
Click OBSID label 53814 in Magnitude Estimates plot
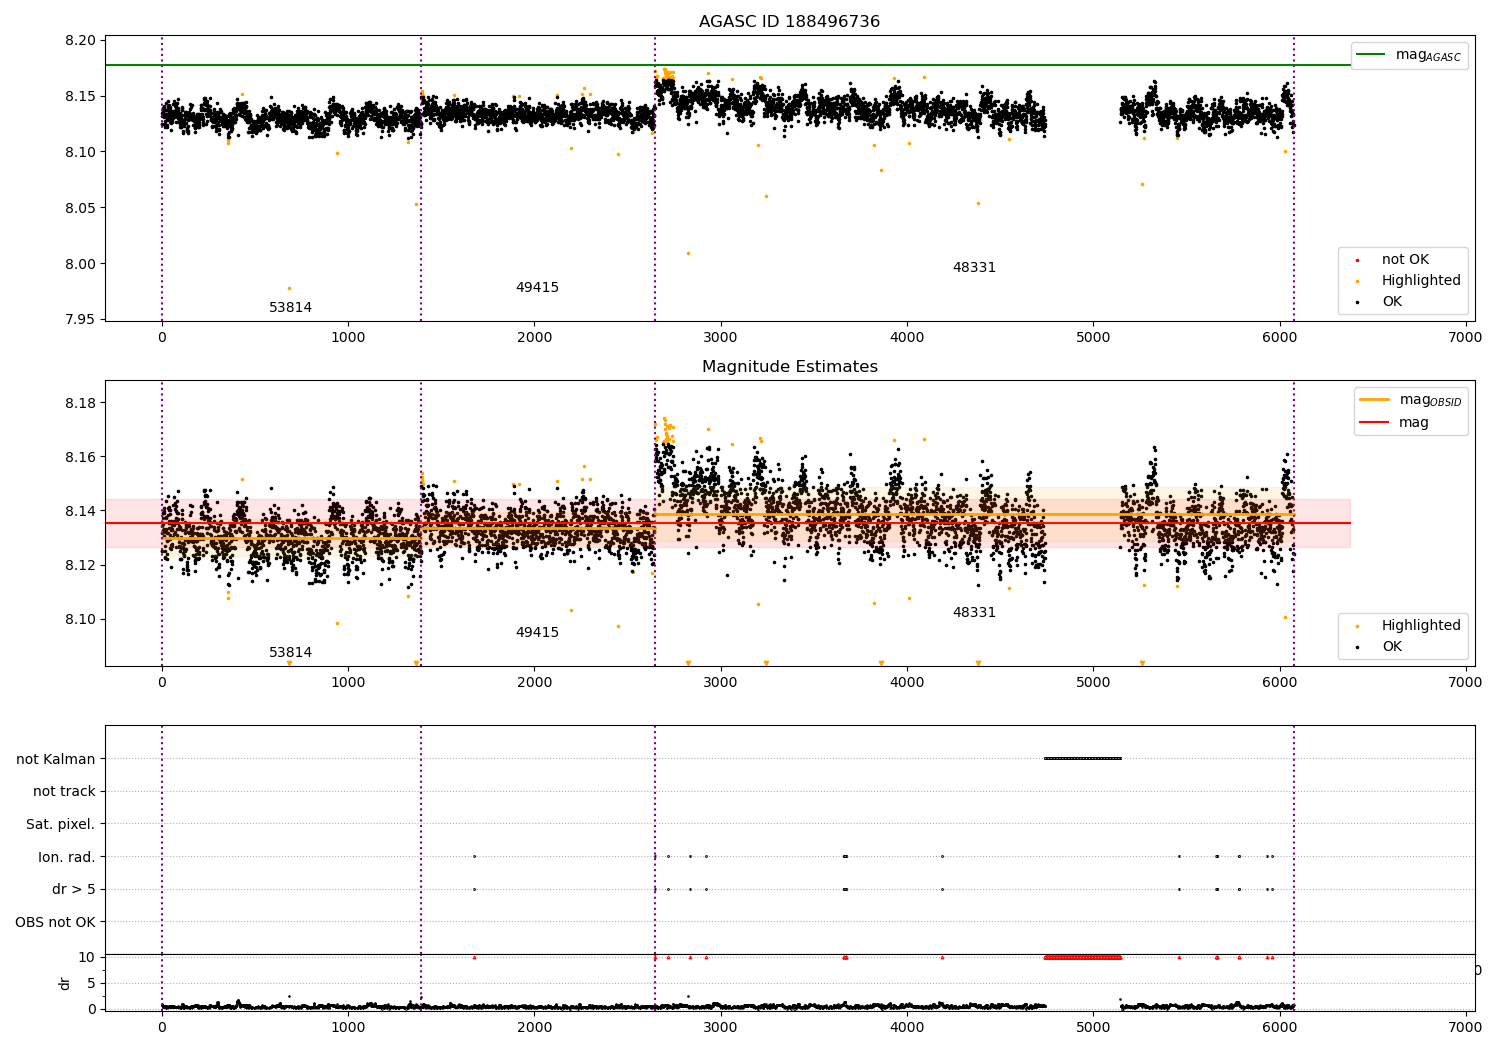coord(290,653)
